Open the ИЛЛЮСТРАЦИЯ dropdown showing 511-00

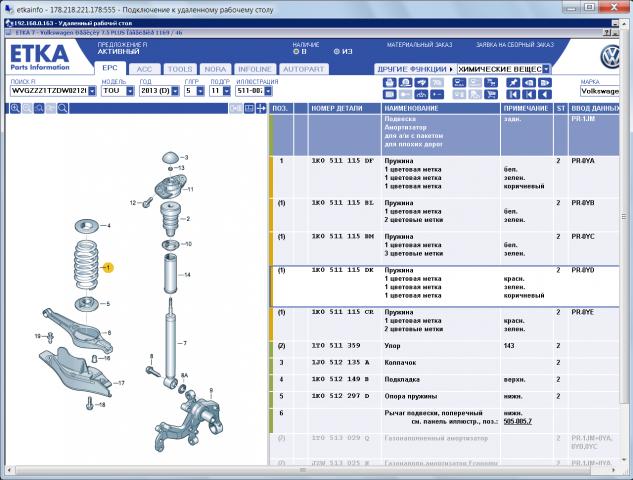click(x=268, y=91)
